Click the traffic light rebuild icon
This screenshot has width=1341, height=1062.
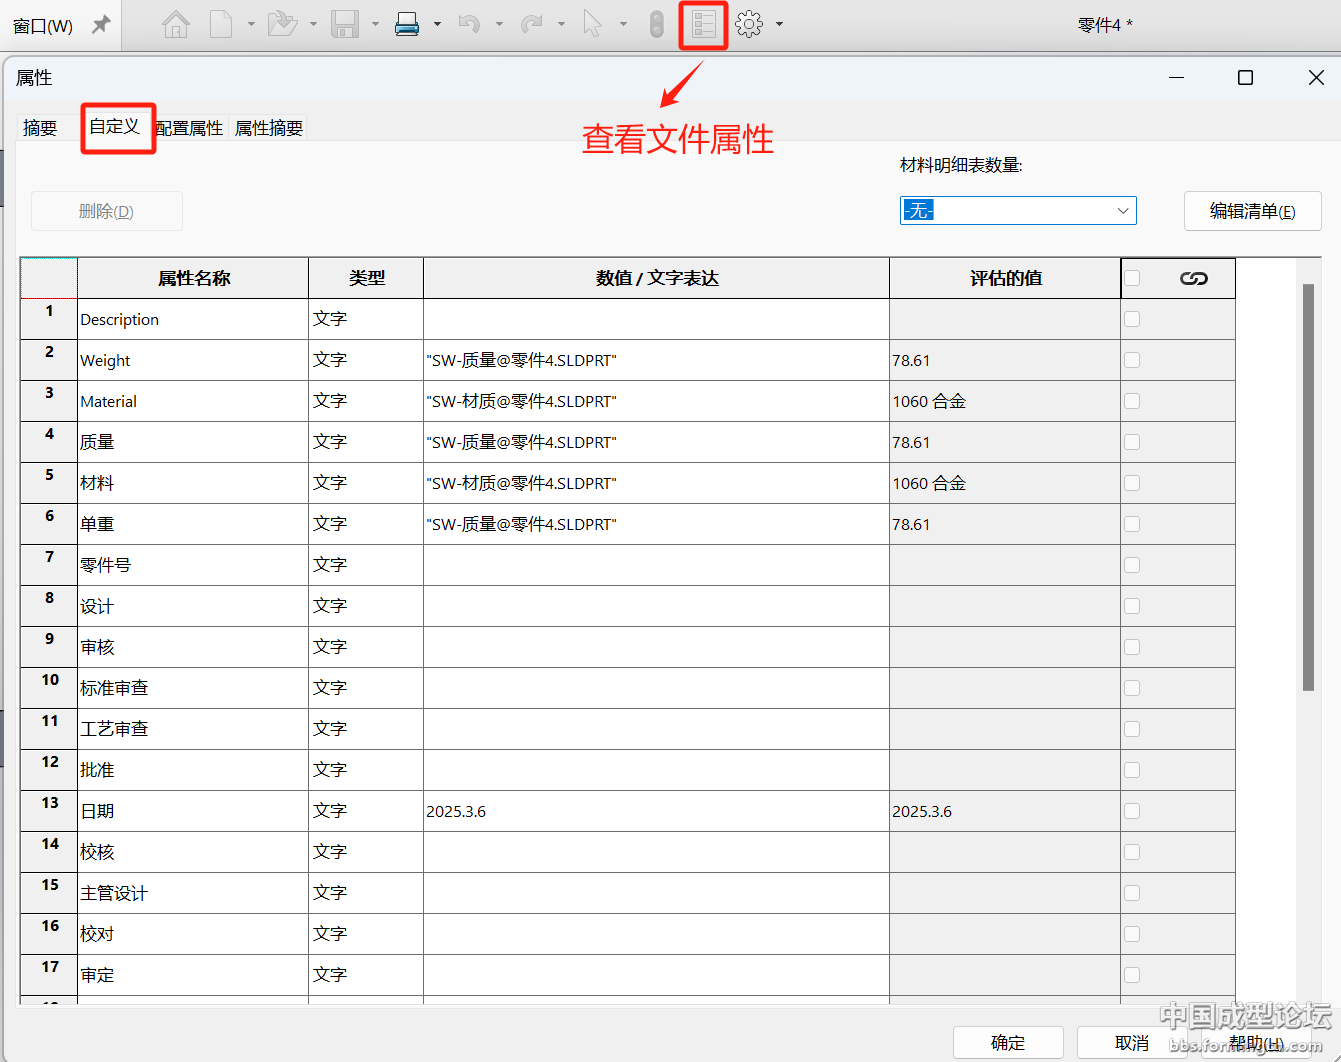click(656, 24)
